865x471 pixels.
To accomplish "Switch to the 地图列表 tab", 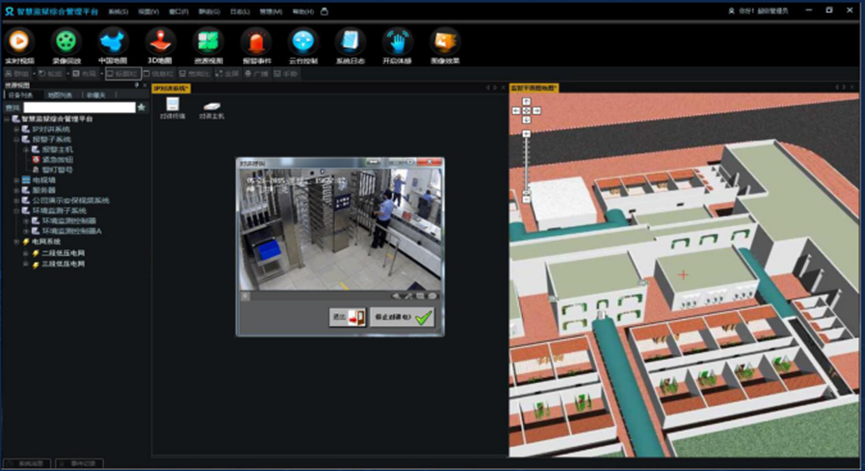I will tap(59, 95).
